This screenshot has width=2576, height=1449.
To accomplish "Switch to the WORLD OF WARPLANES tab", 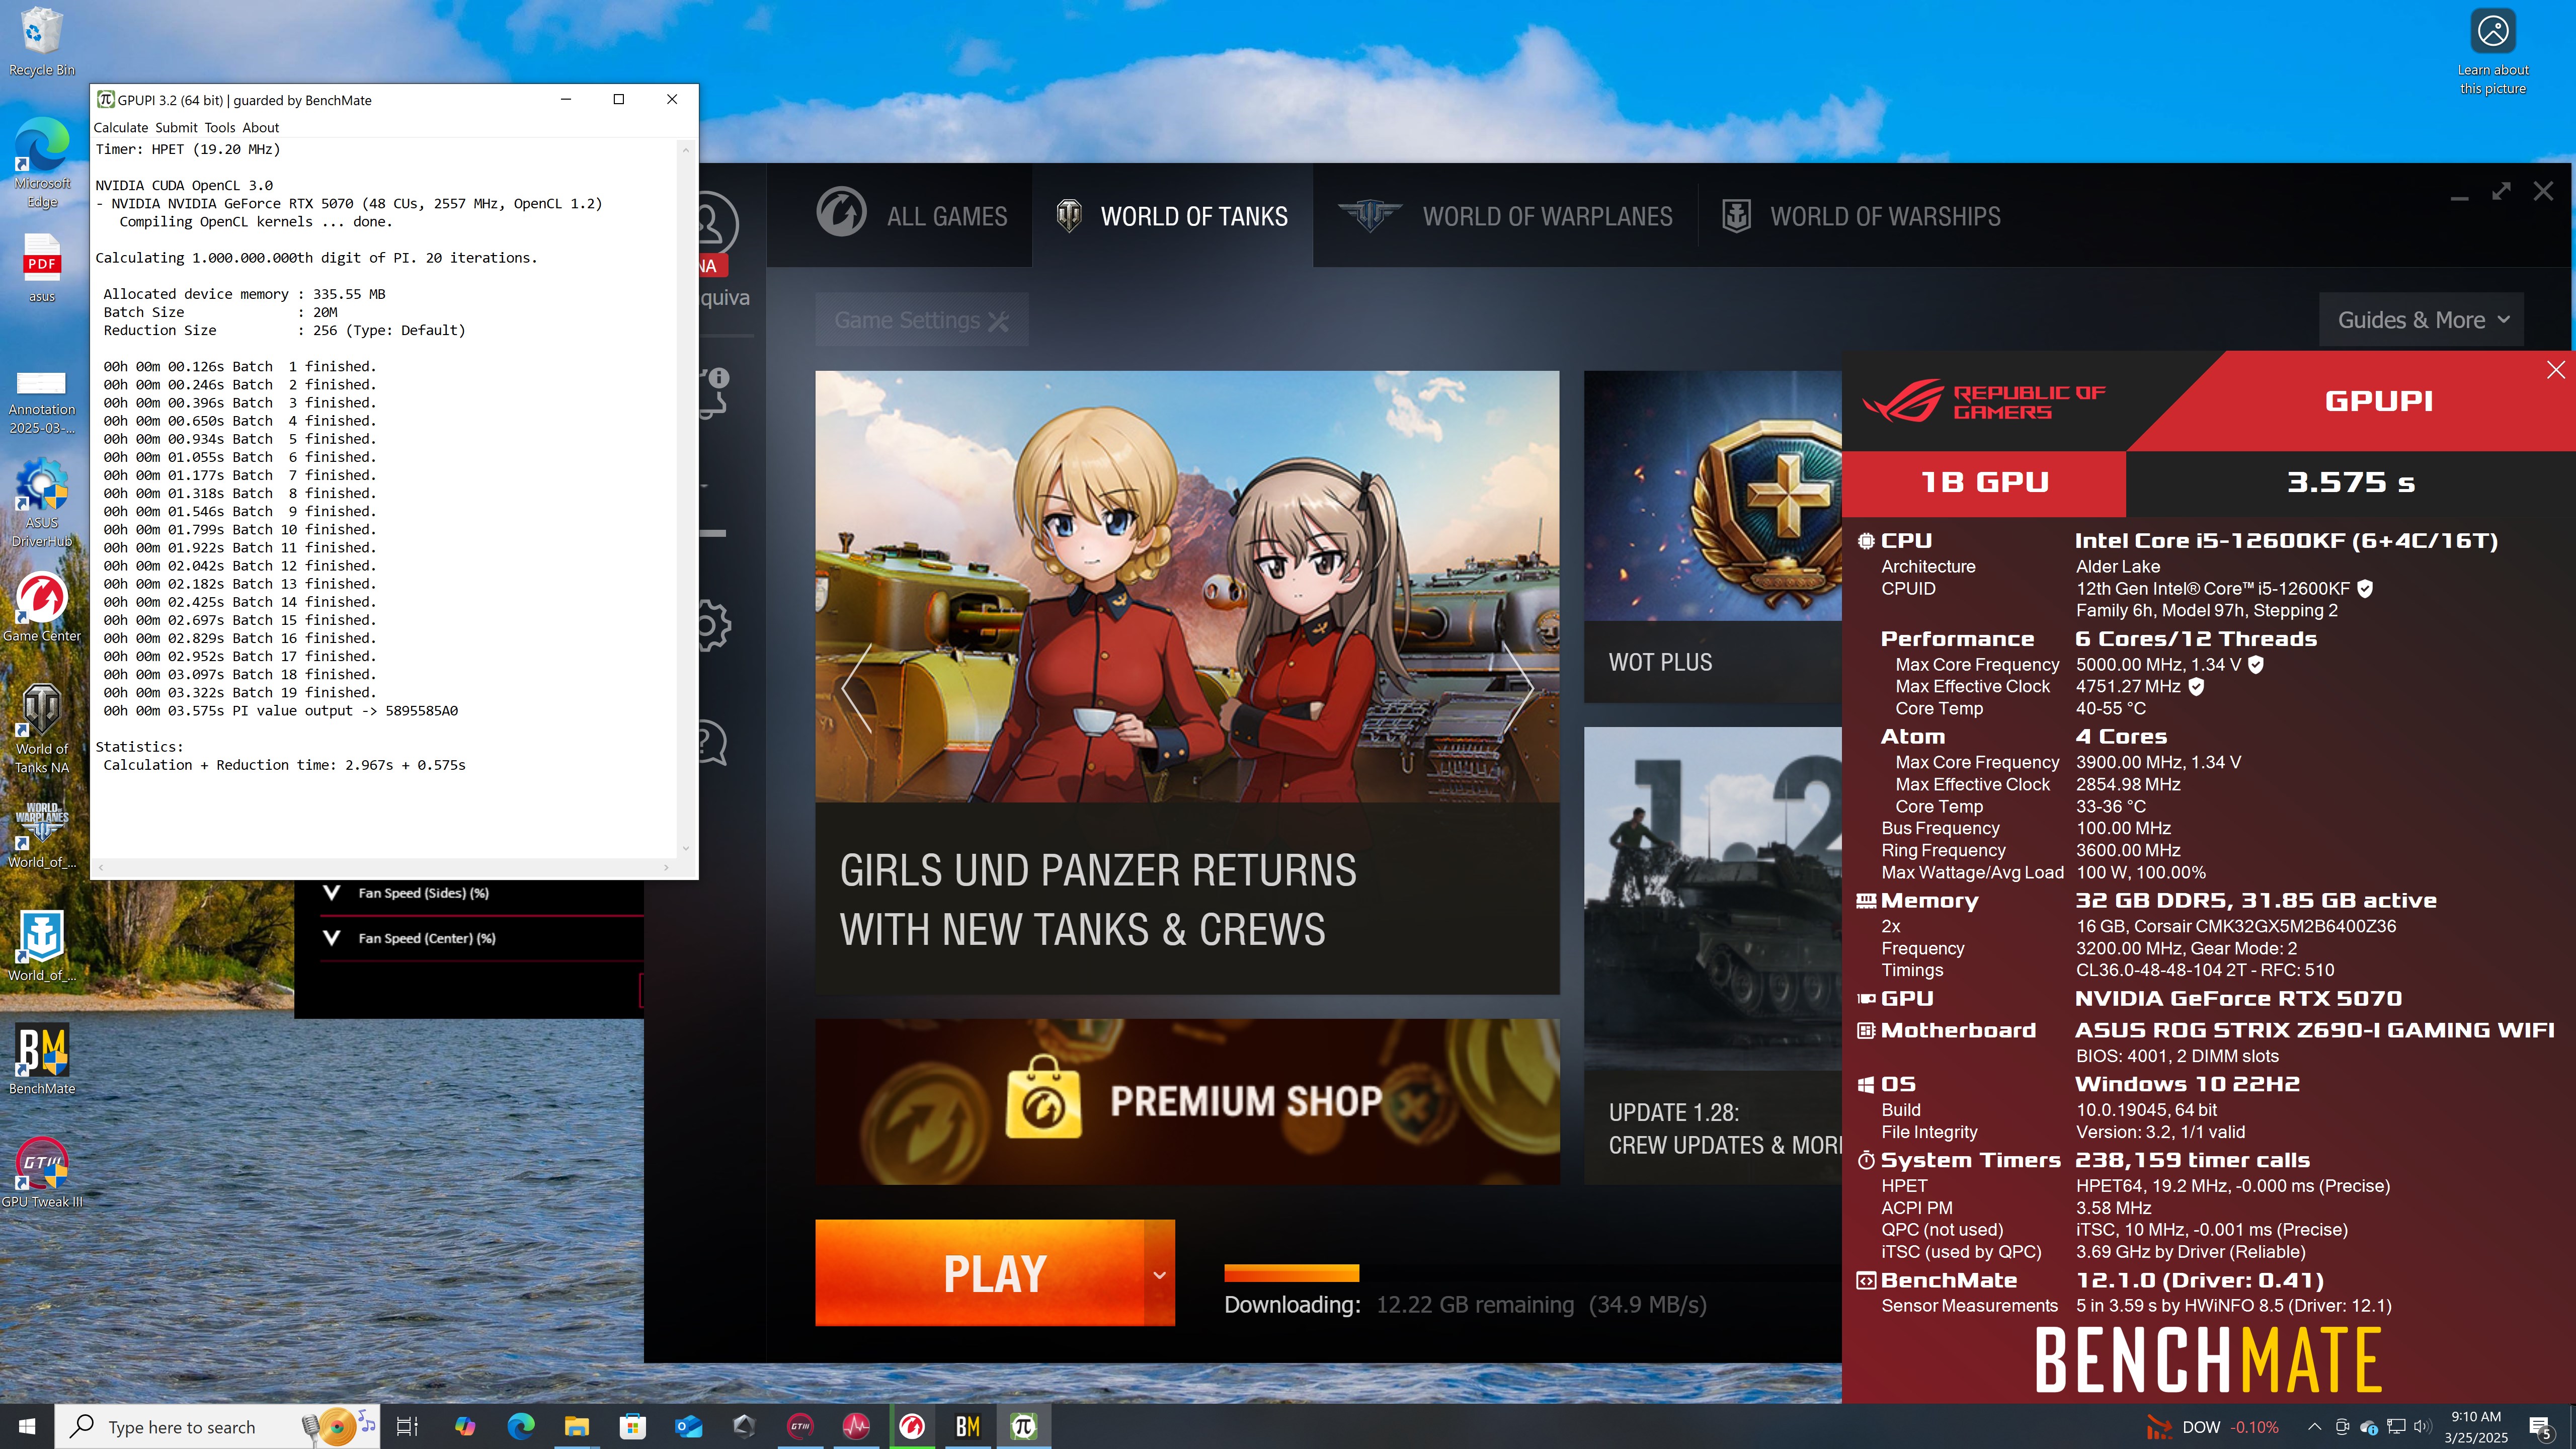I will (1505, 216).
